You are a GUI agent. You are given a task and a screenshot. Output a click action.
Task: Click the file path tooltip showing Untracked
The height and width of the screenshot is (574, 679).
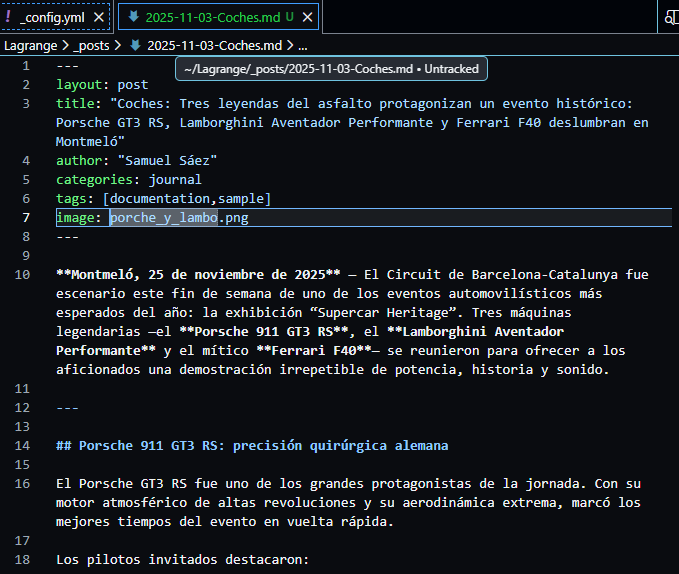click(x=331, y=69)
